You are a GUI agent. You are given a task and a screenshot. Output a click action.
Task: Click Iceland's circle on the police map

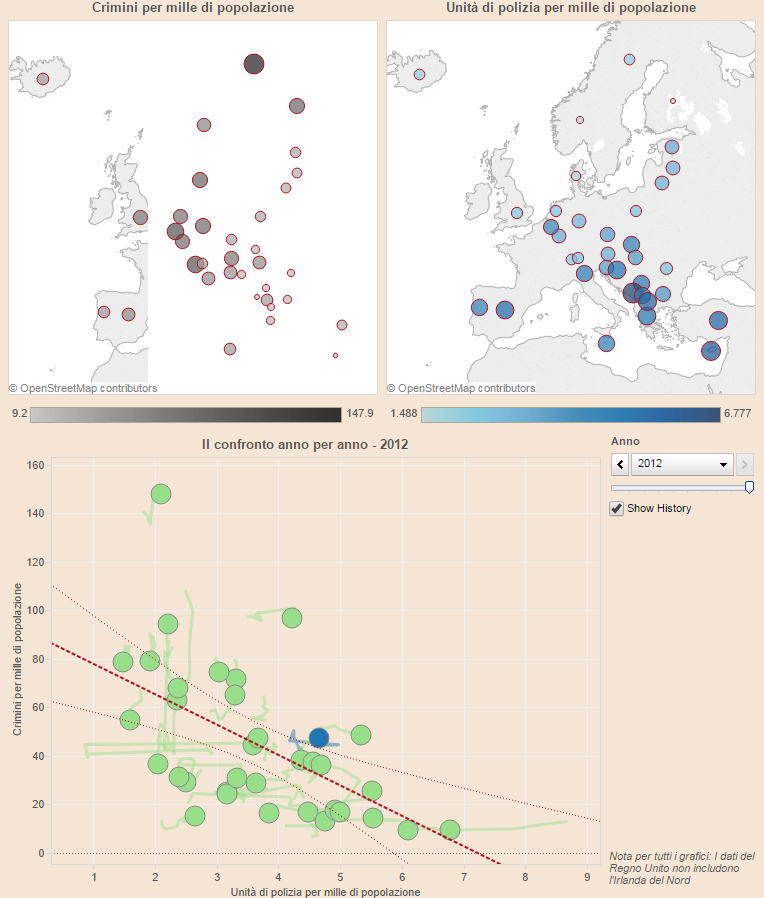click(x=420, y=74)
